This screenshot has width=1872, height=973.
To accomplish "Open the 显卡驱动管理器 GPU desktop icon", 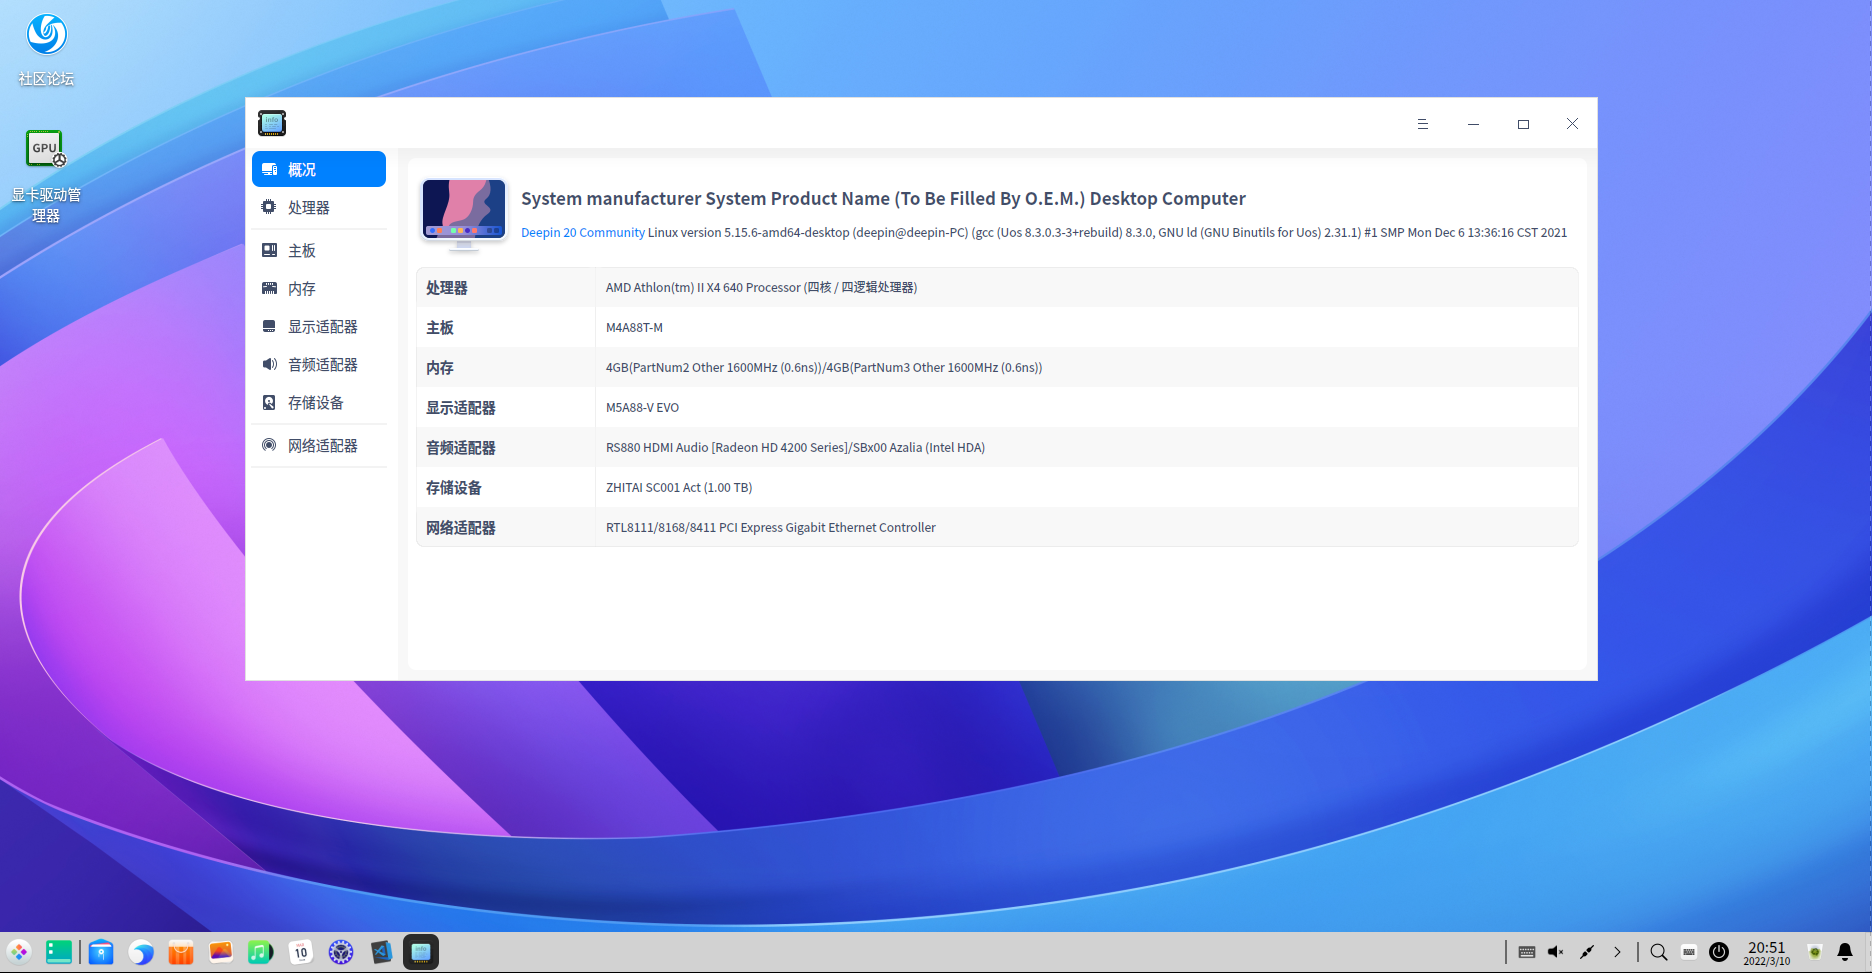I will (46, 176).
